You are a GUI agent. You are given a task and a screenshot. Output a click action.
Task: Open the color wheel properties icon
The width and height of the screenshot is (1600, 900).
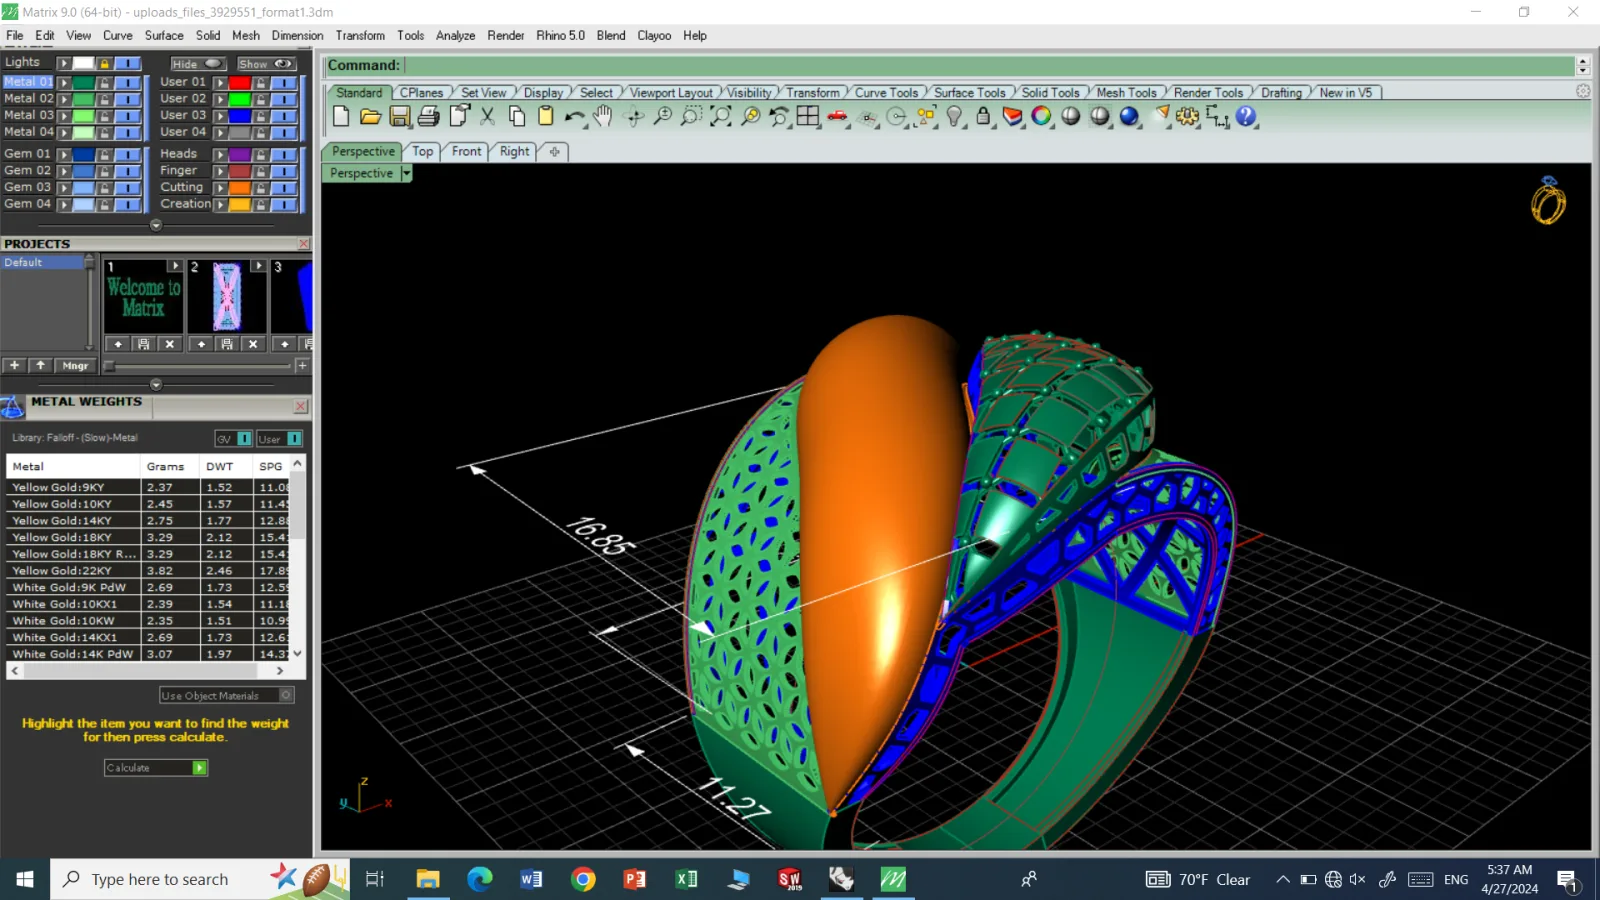point(1041,116)
